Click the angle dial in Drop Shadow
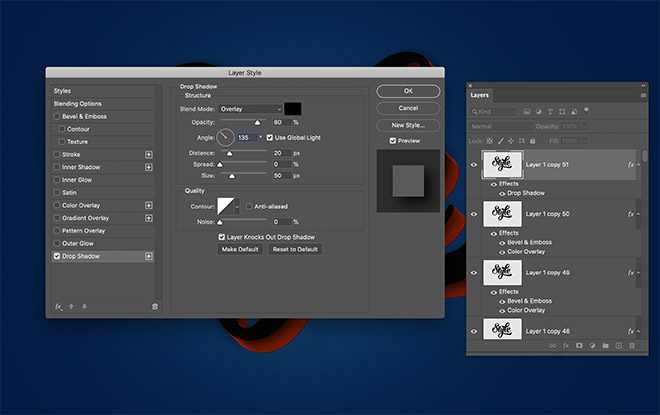This screenshot has height=415, width=660. (224, 136)
